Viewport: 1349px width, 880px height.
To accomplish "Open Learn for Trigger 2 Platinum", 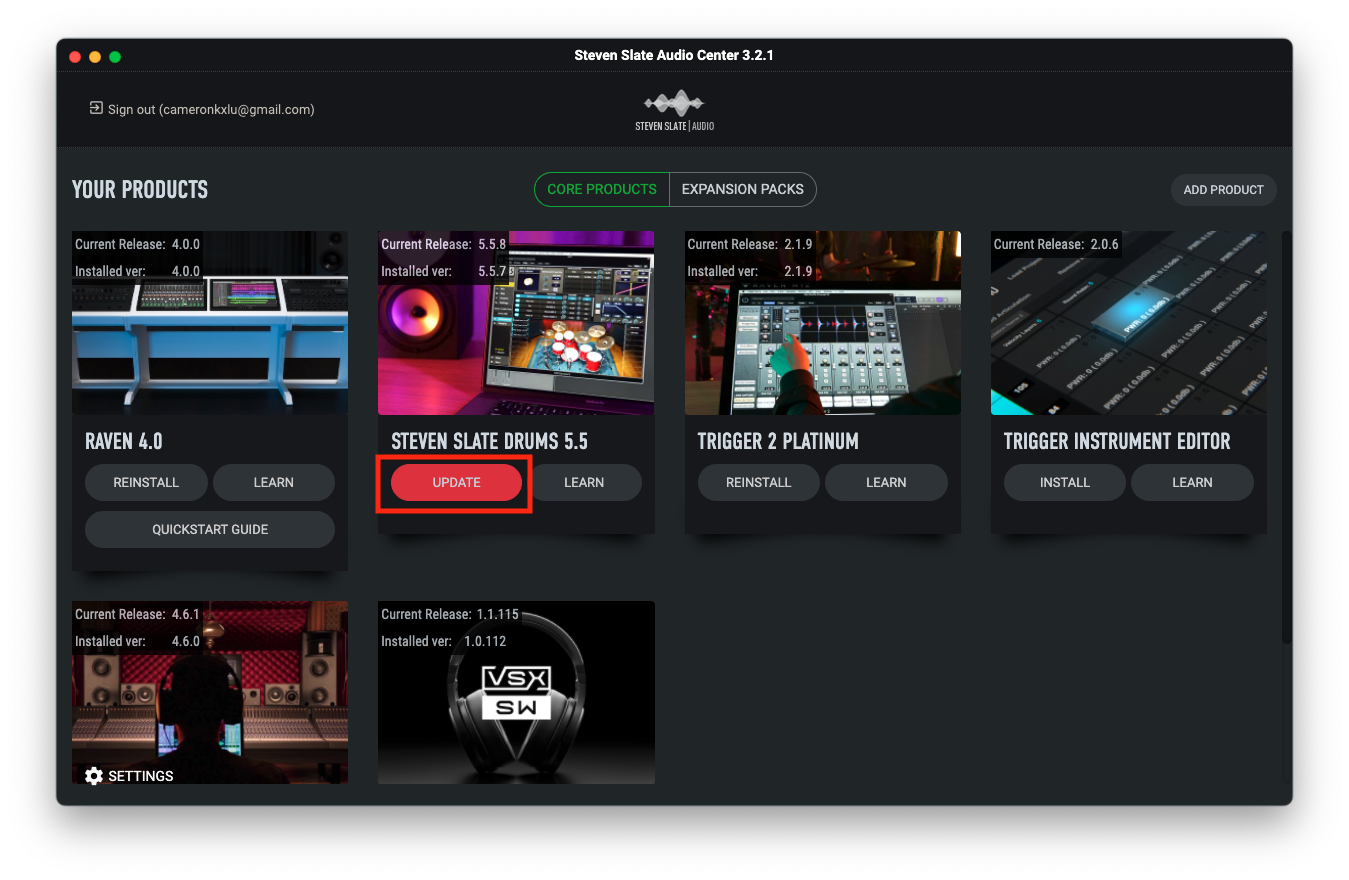I will 886,482.
